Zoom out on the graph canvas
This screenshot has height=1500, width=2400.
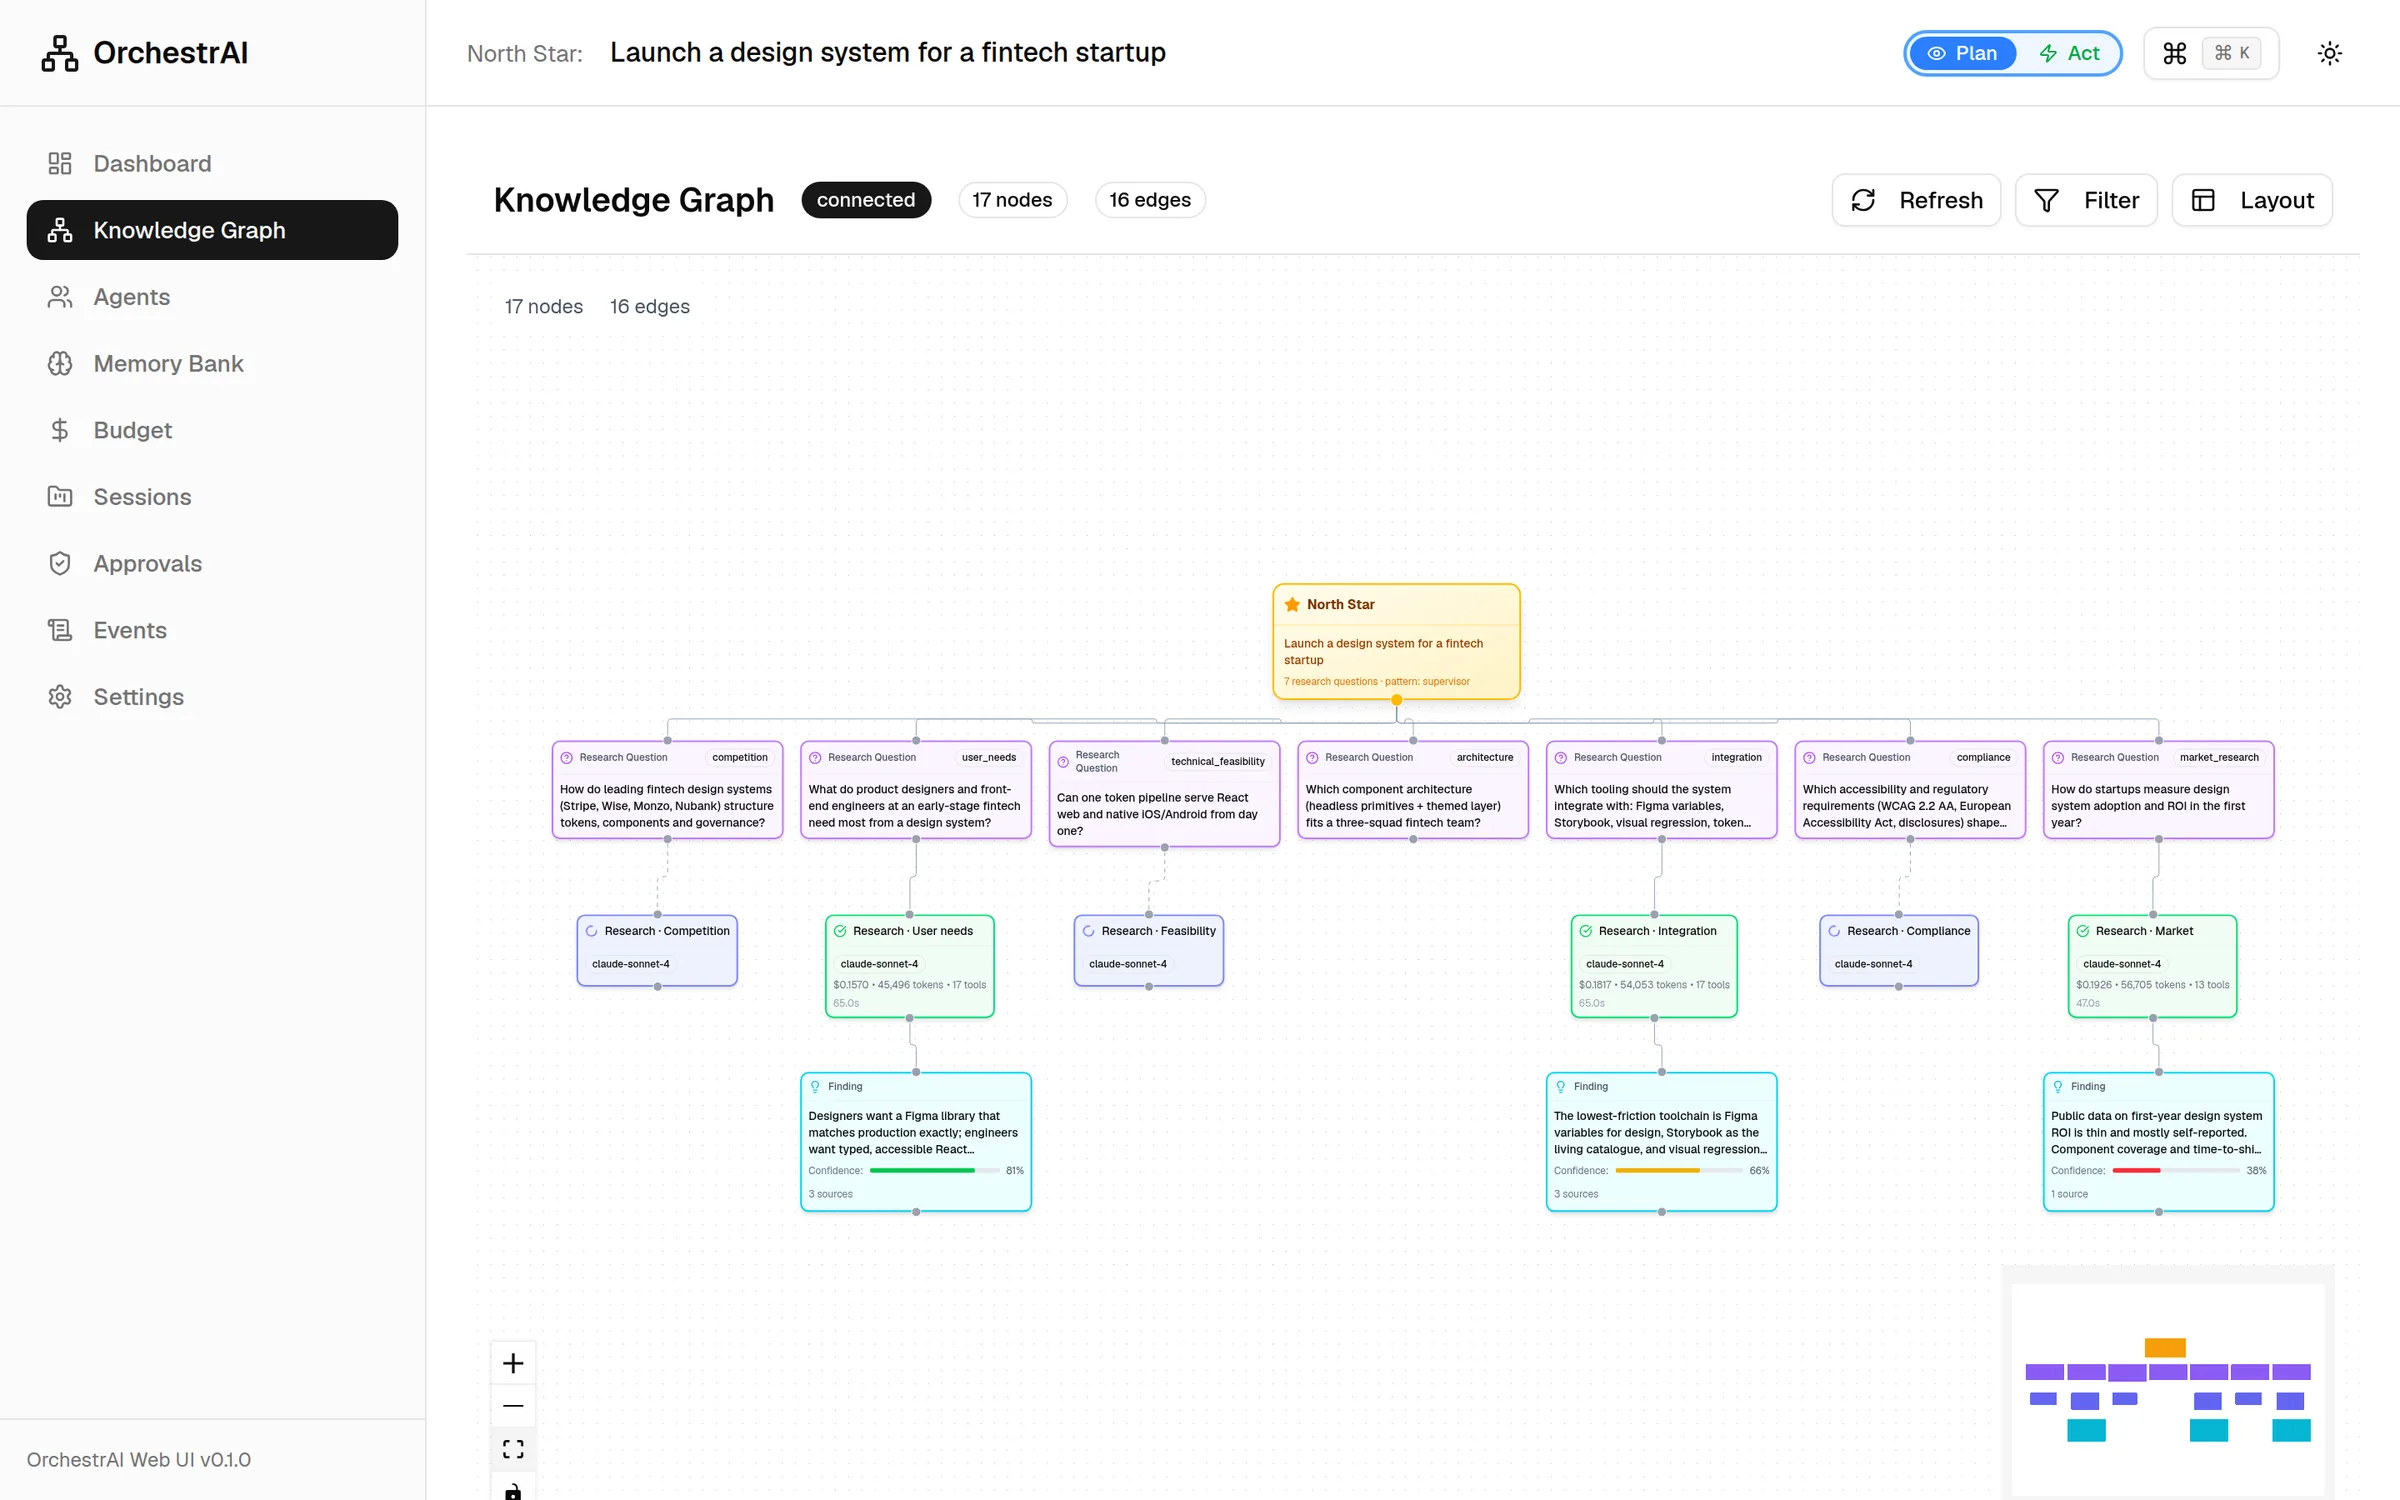(x=513, y=1407)
